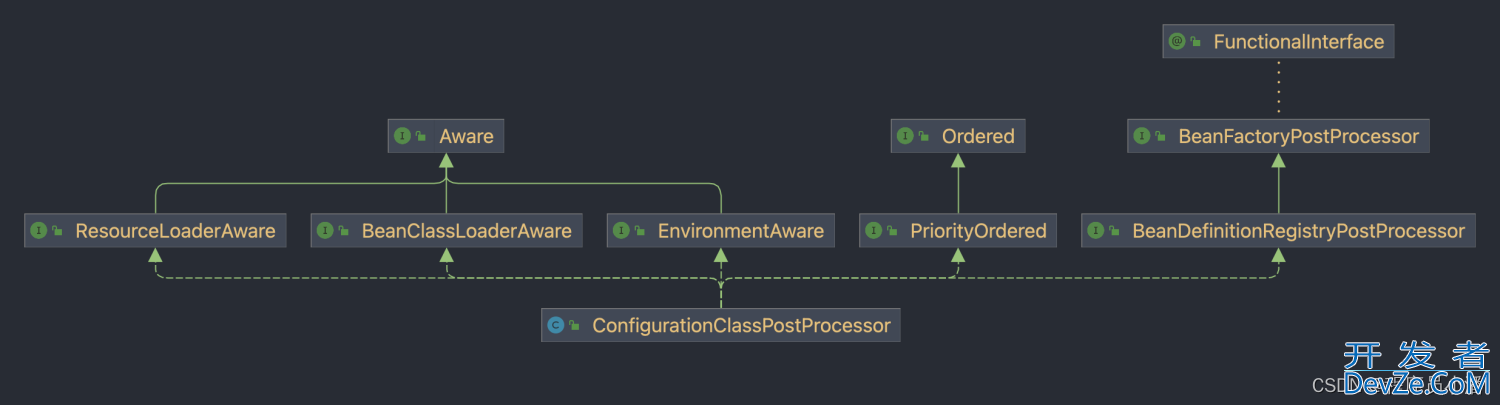1500x405 pixels.
Task: Click the interface icon on PriorityOrdered
Action: [874, 231]
